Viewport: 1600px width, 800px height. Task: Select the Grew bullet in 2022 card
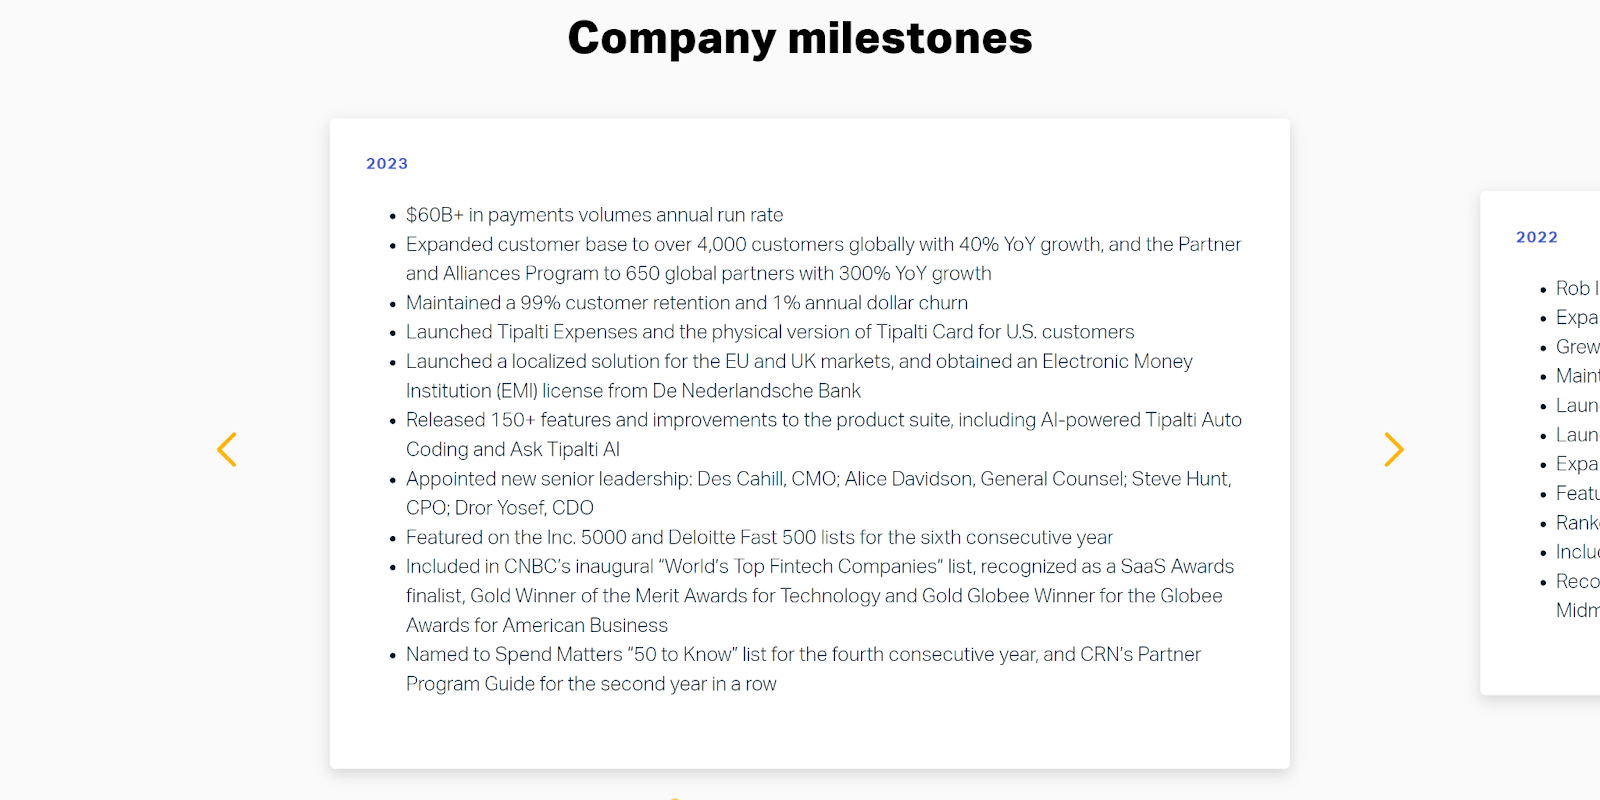click(1577, 347)
